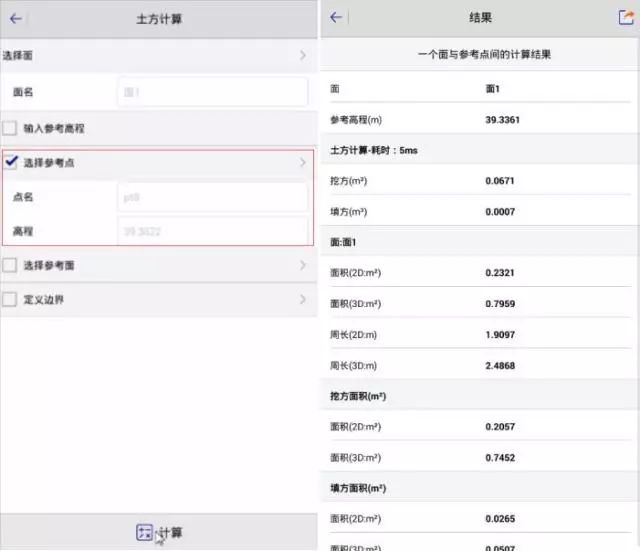Select the value 0.7959

(500, 304)
